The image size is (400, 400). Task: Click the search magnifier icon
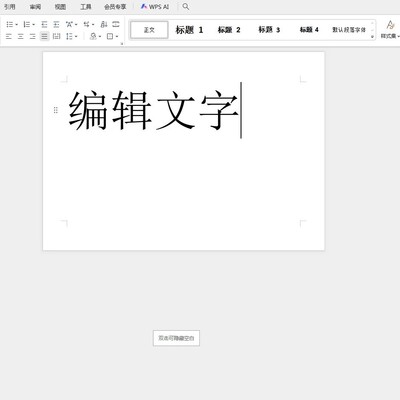click(186, 7)
